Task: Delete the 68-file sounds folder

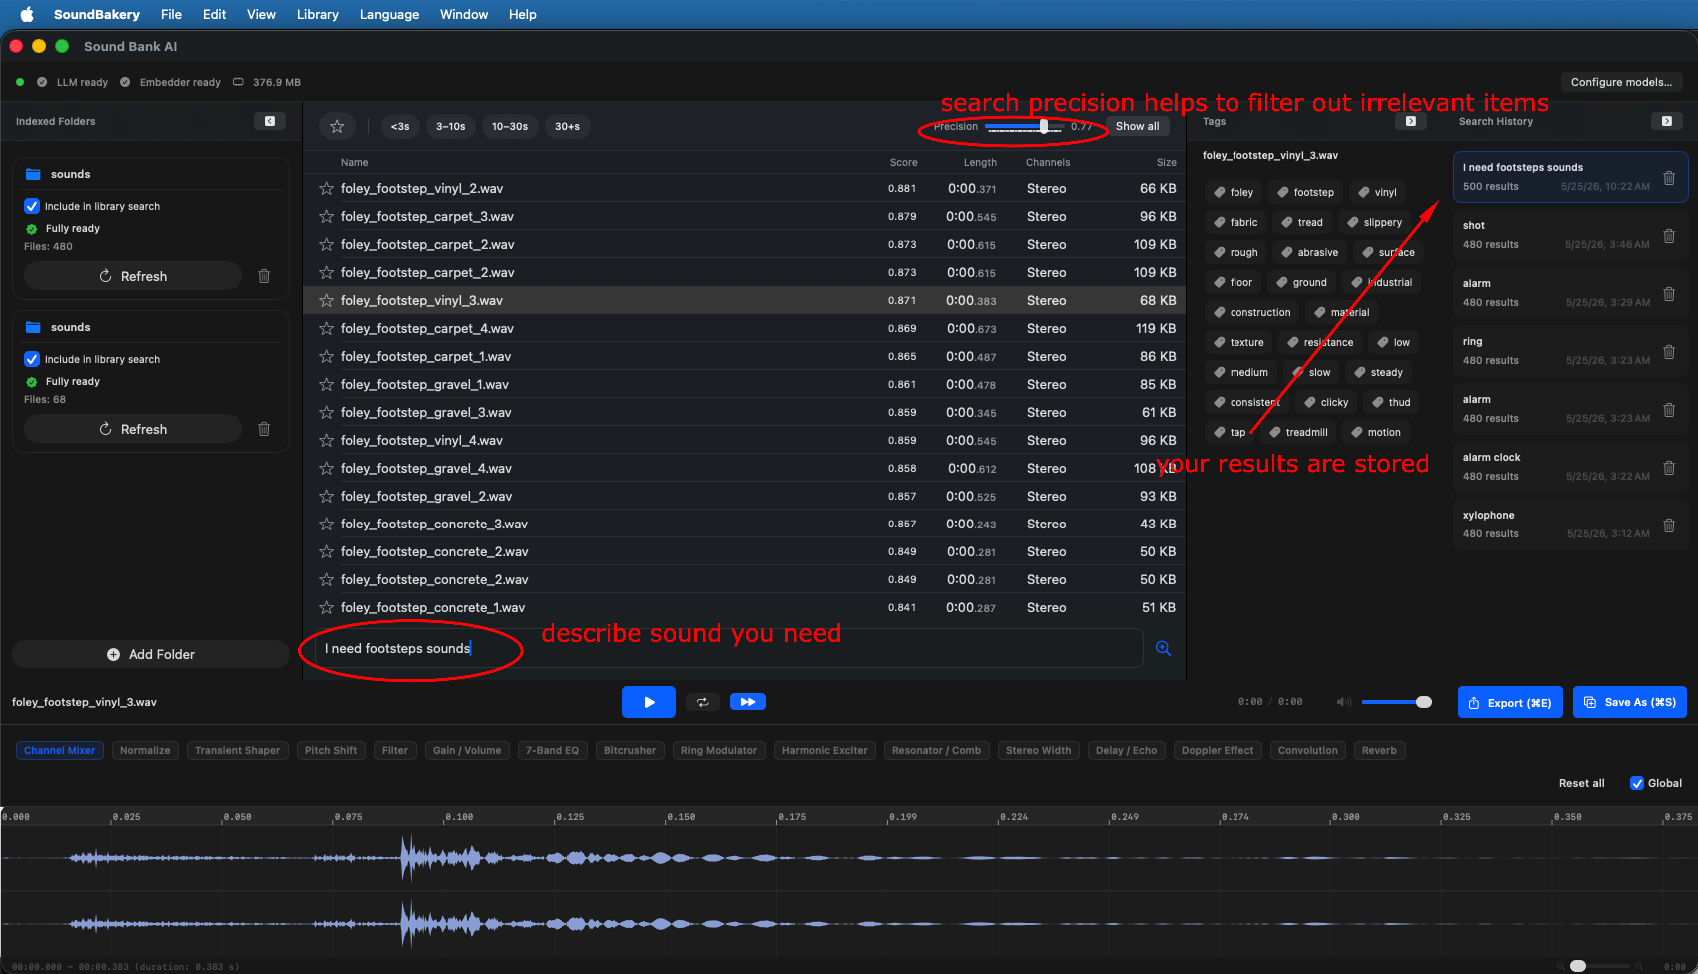Action: click(x=264, y=429)
